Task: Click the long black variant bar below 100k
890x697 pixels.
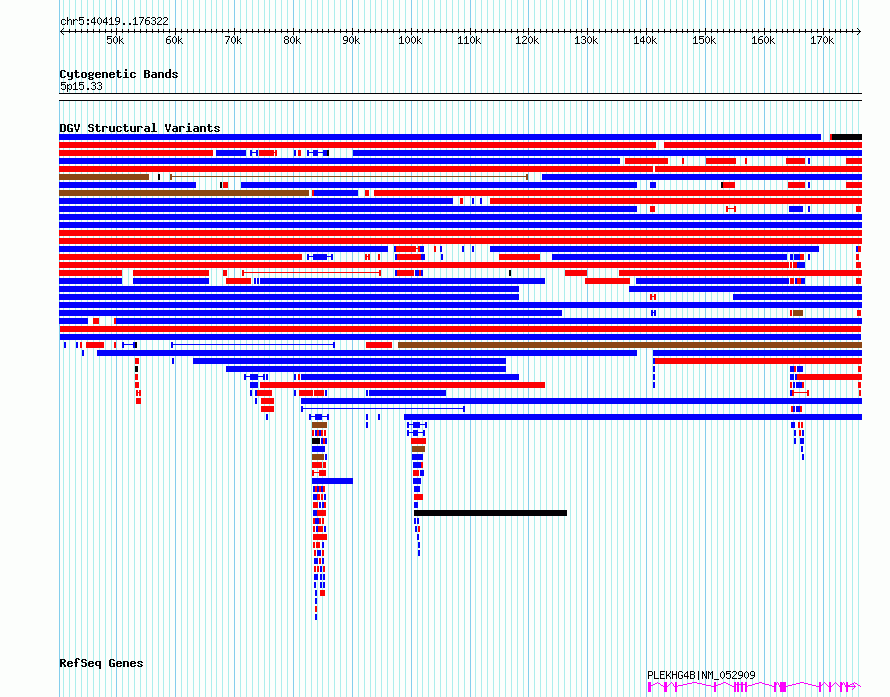Action: pos(490,513)
